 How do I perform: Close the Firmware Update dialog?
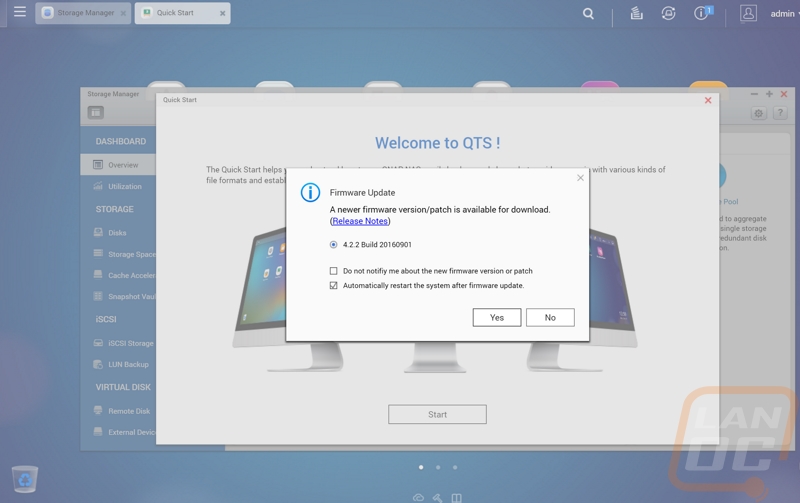[x=580, y=178]
